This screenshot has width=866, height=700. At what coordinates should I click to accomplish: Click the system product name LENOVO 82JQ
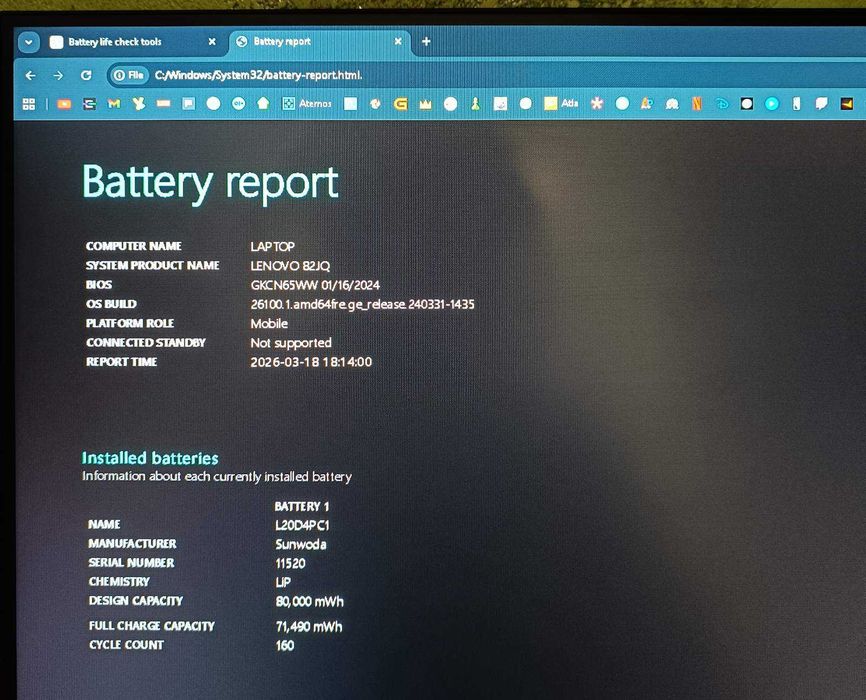pos(290,266)
